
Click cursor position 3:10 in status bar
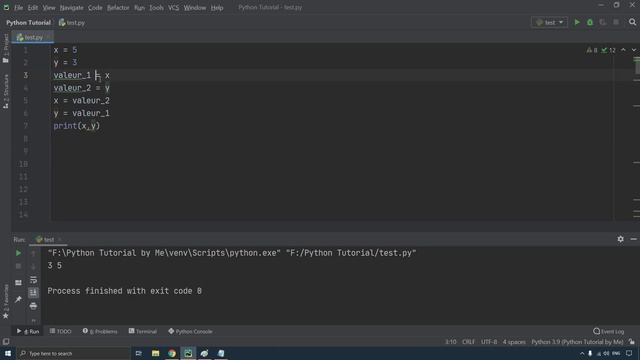click(451, 342)
